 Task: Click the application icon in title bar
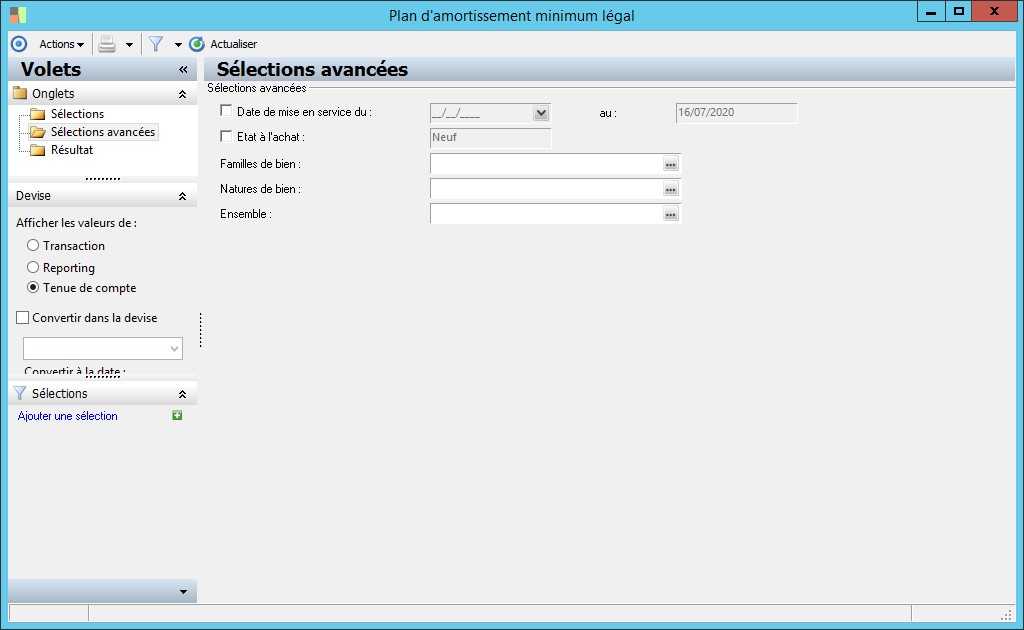pos(18,14)
